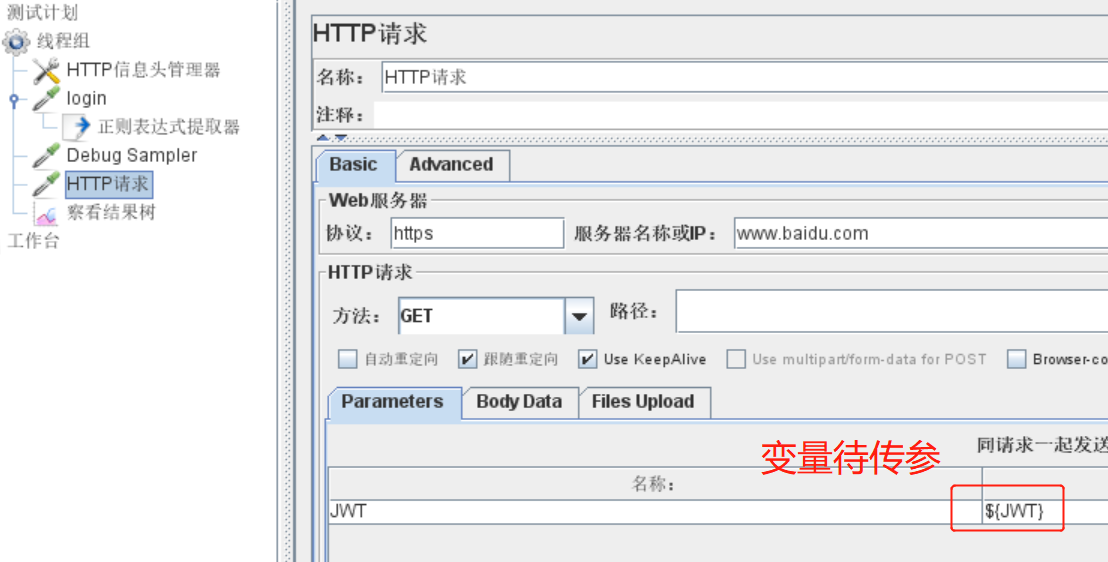
Task: Select 正则表达式提取器 tree node
Action: click(169, 127)
